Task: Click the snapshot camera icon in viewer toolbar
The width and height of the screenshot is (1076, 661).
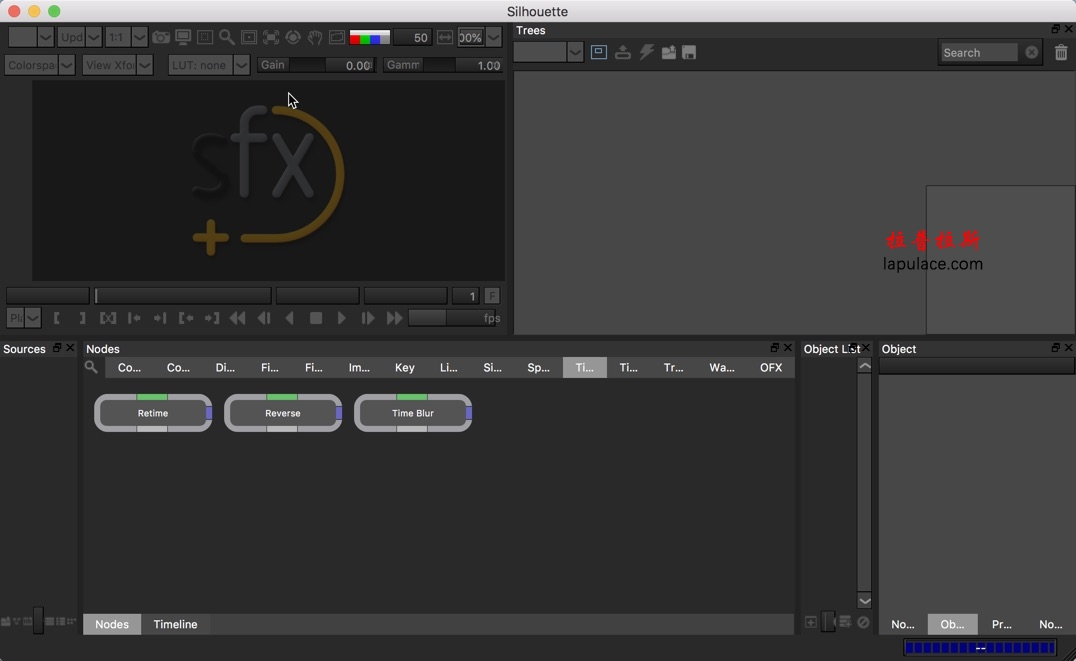Action: 161,38
